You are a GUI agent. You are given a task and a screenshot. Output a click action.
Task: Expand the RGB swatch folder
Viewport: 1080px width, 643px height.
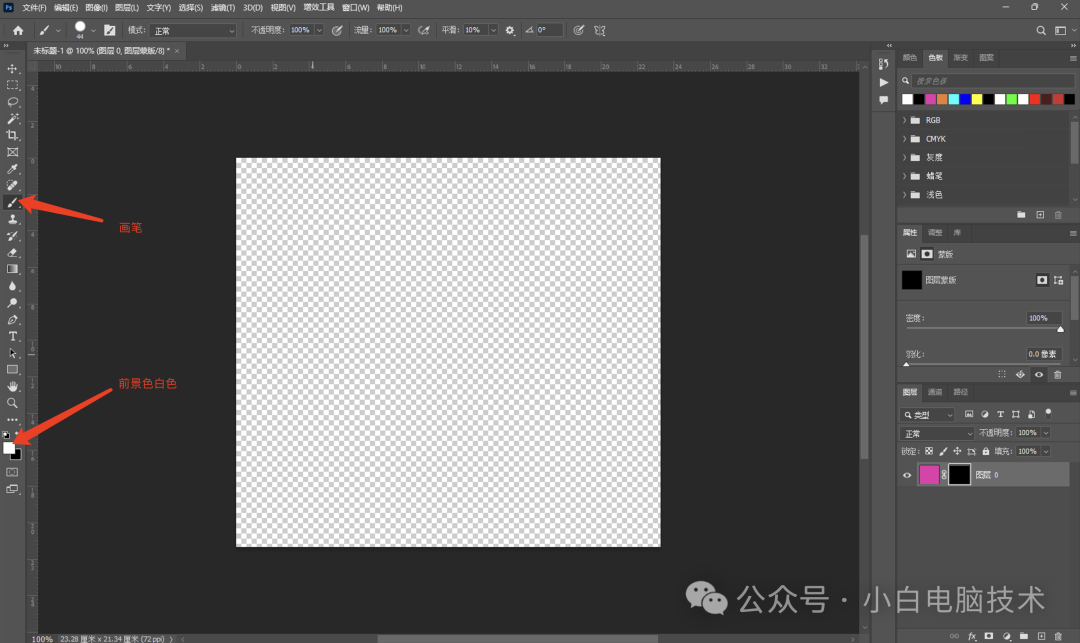[904, 120]
